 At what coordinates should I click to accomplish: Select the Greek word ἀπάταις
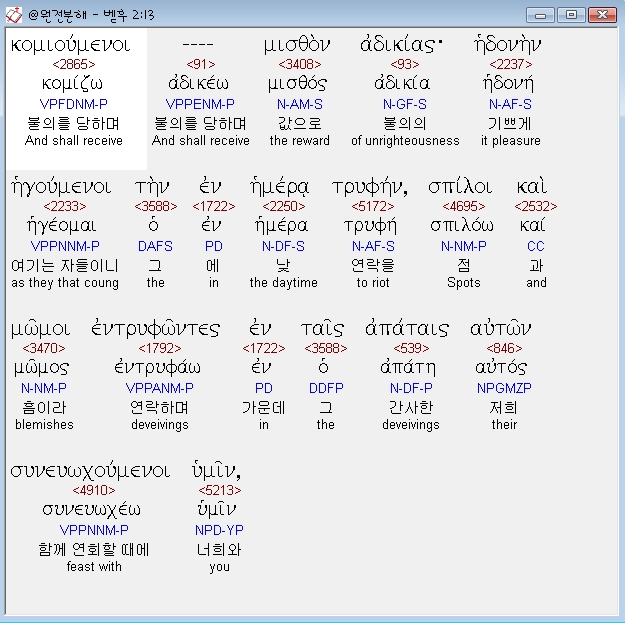tap(407, 329)
